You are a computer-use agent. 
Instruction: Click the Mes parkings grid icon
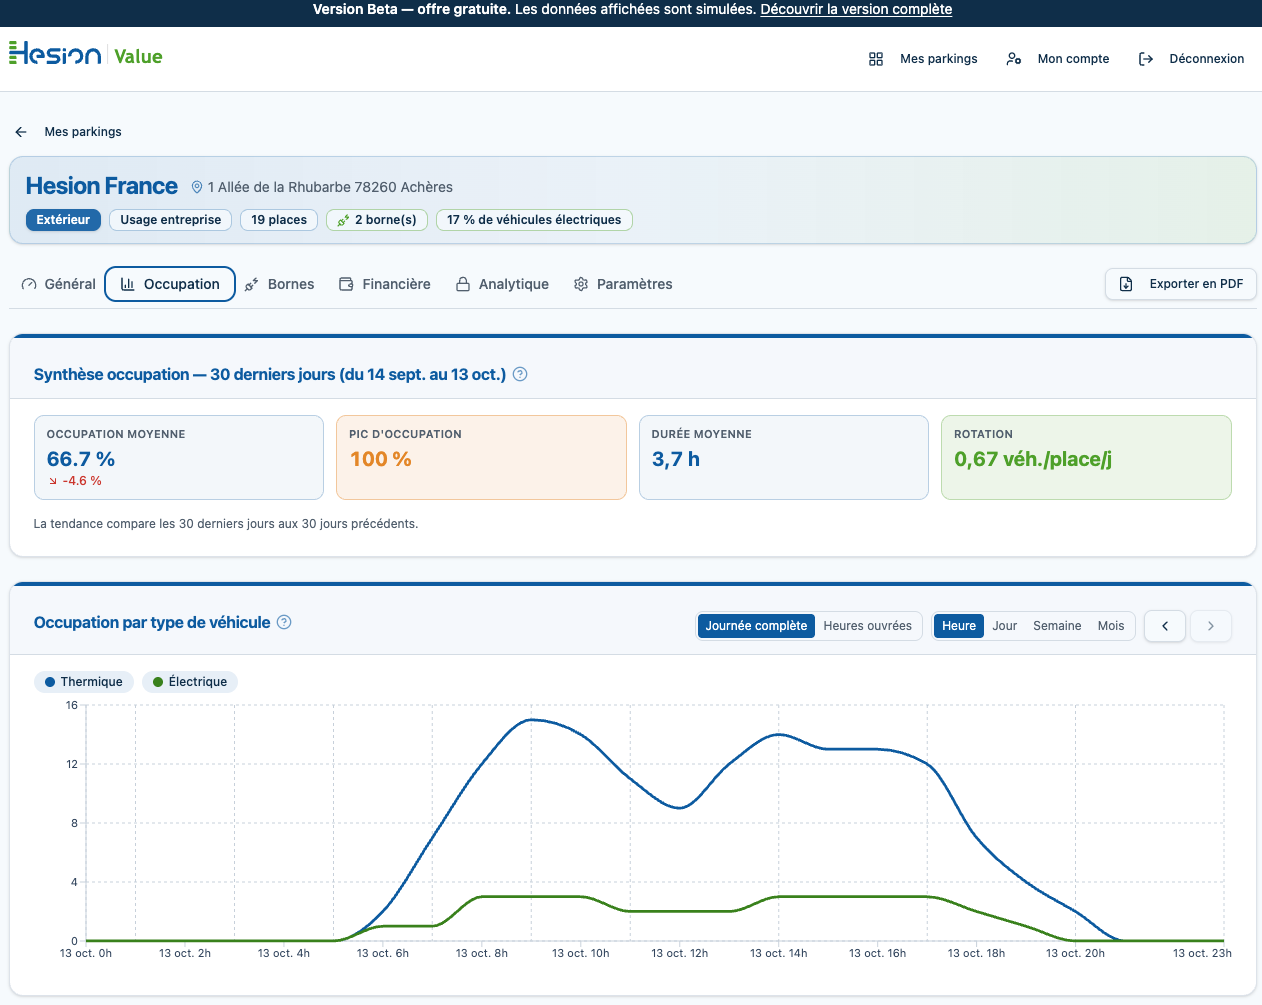876,59
